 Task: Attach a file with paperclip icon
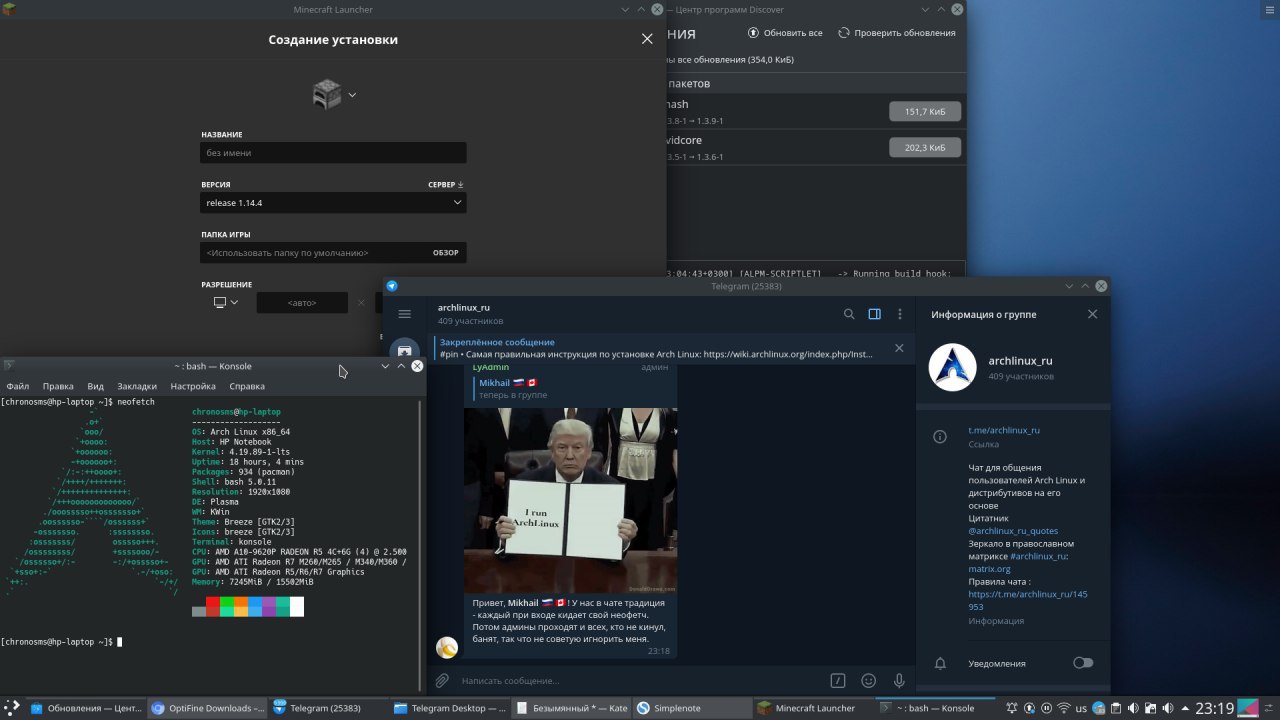442,681
